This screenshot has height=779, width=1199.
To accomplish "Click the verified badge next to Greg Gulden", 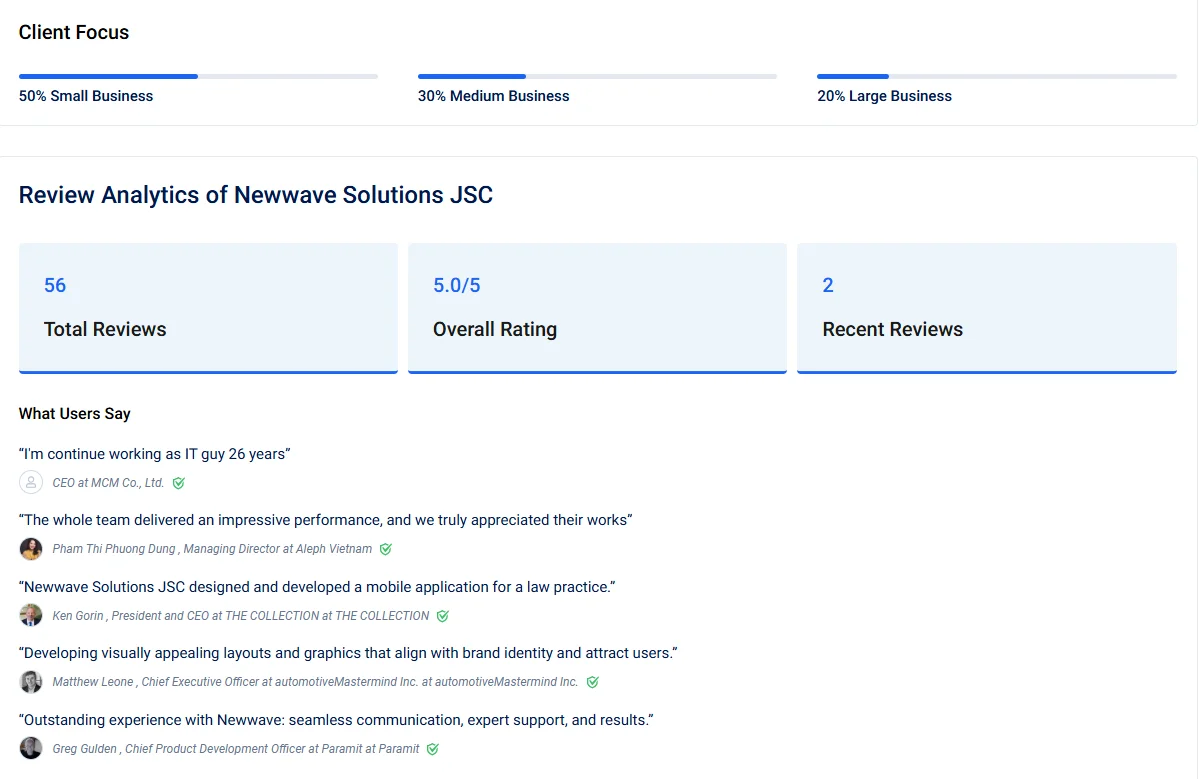I will [431, 748].
